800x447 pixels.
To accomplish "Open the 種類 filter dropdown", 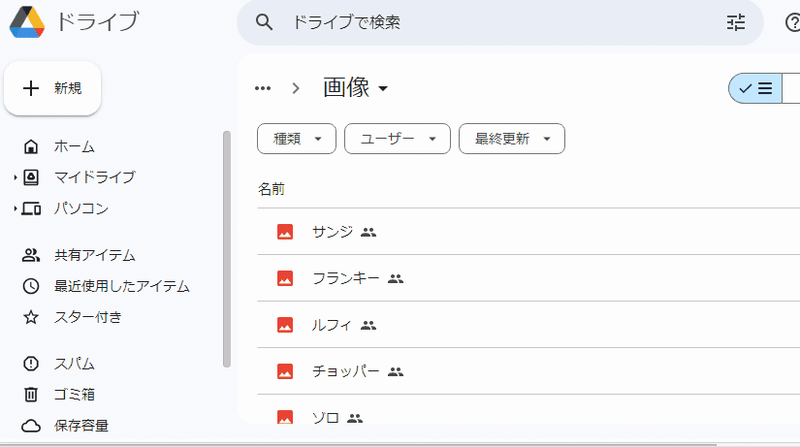I will tap(296, 138).
